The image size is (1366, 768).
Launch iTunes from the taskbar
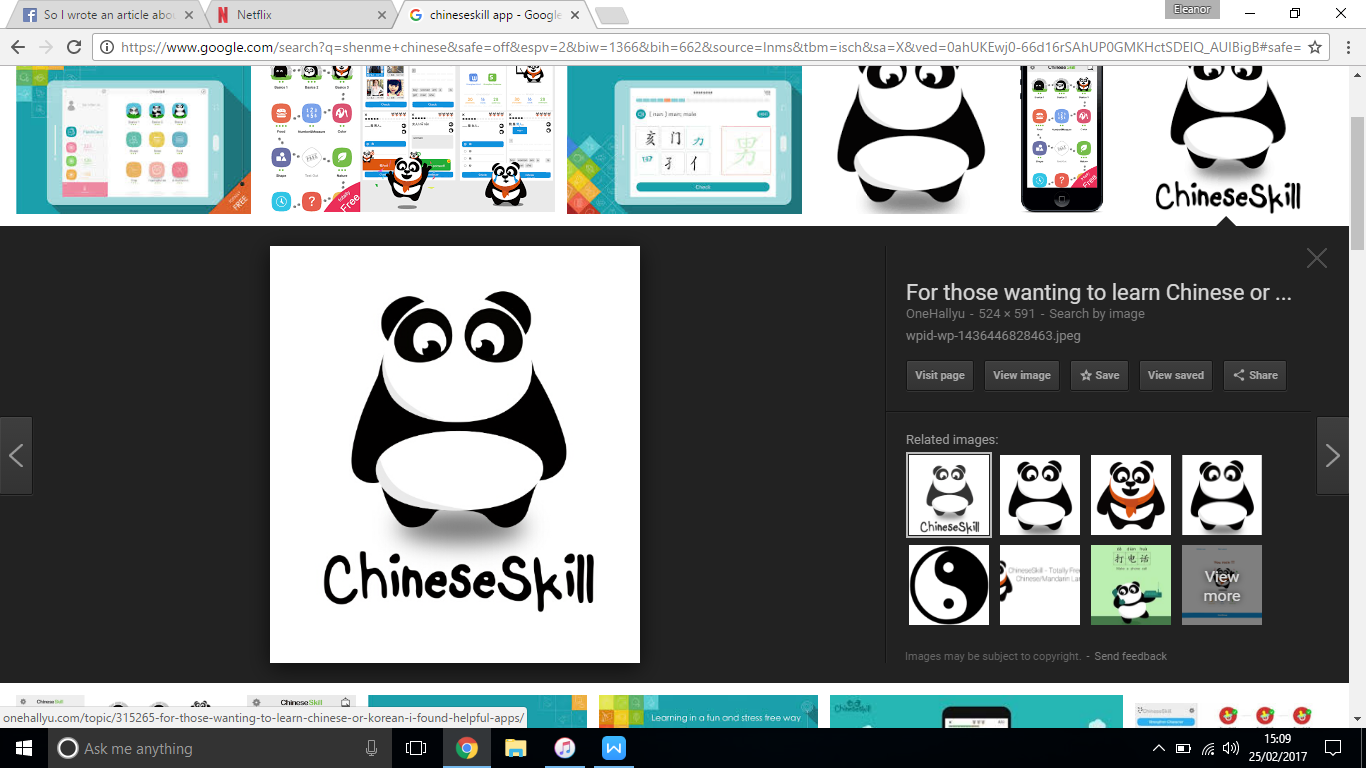564,748
